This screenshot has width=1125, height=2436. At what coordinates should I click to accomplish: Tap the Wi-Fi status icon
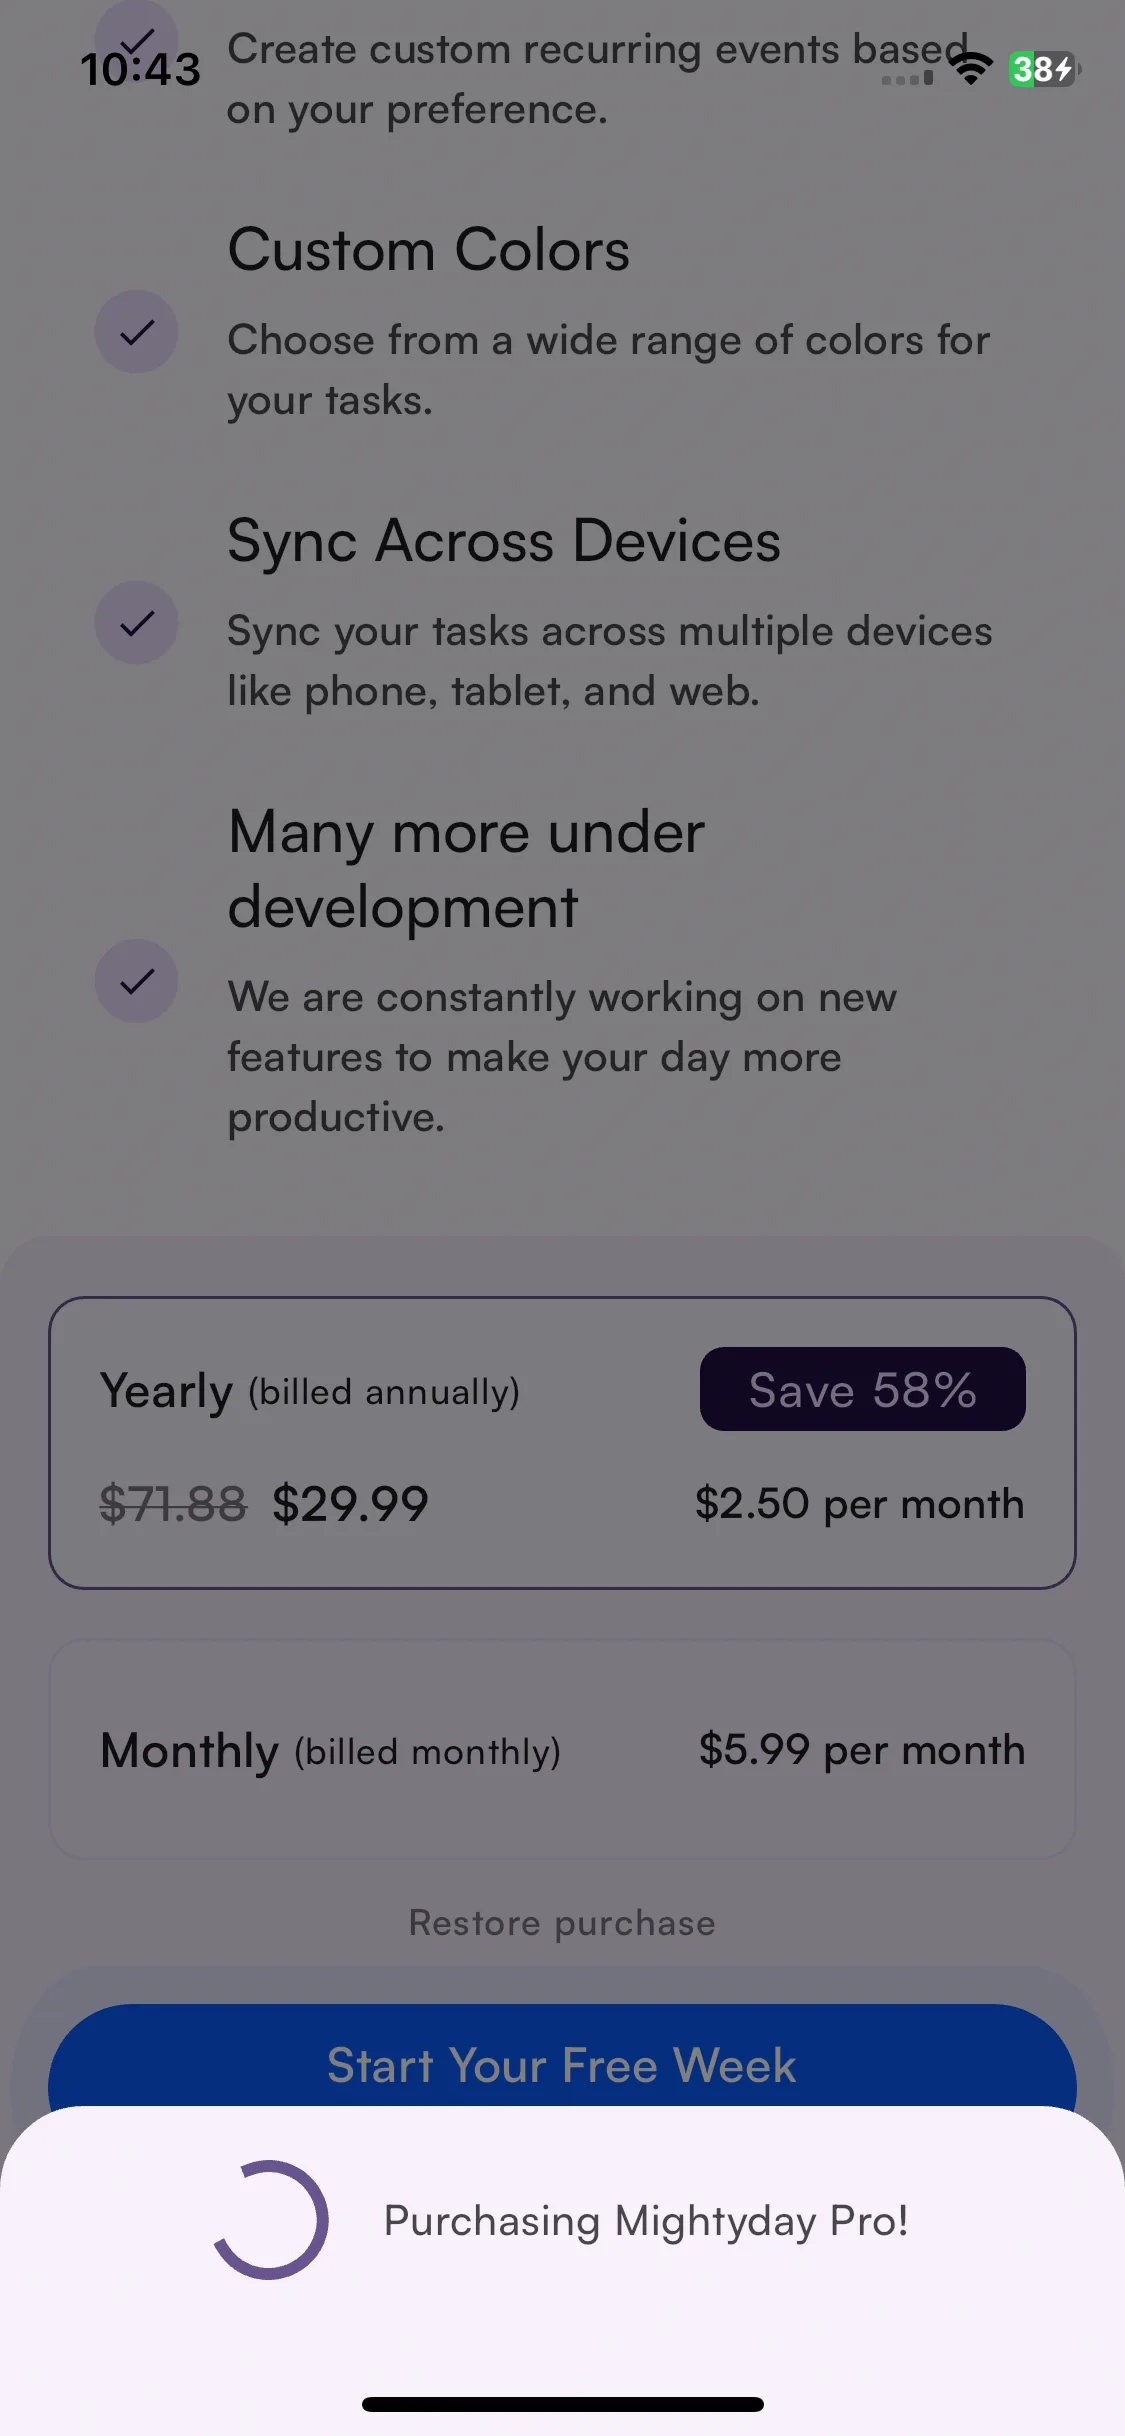(970, 68)
